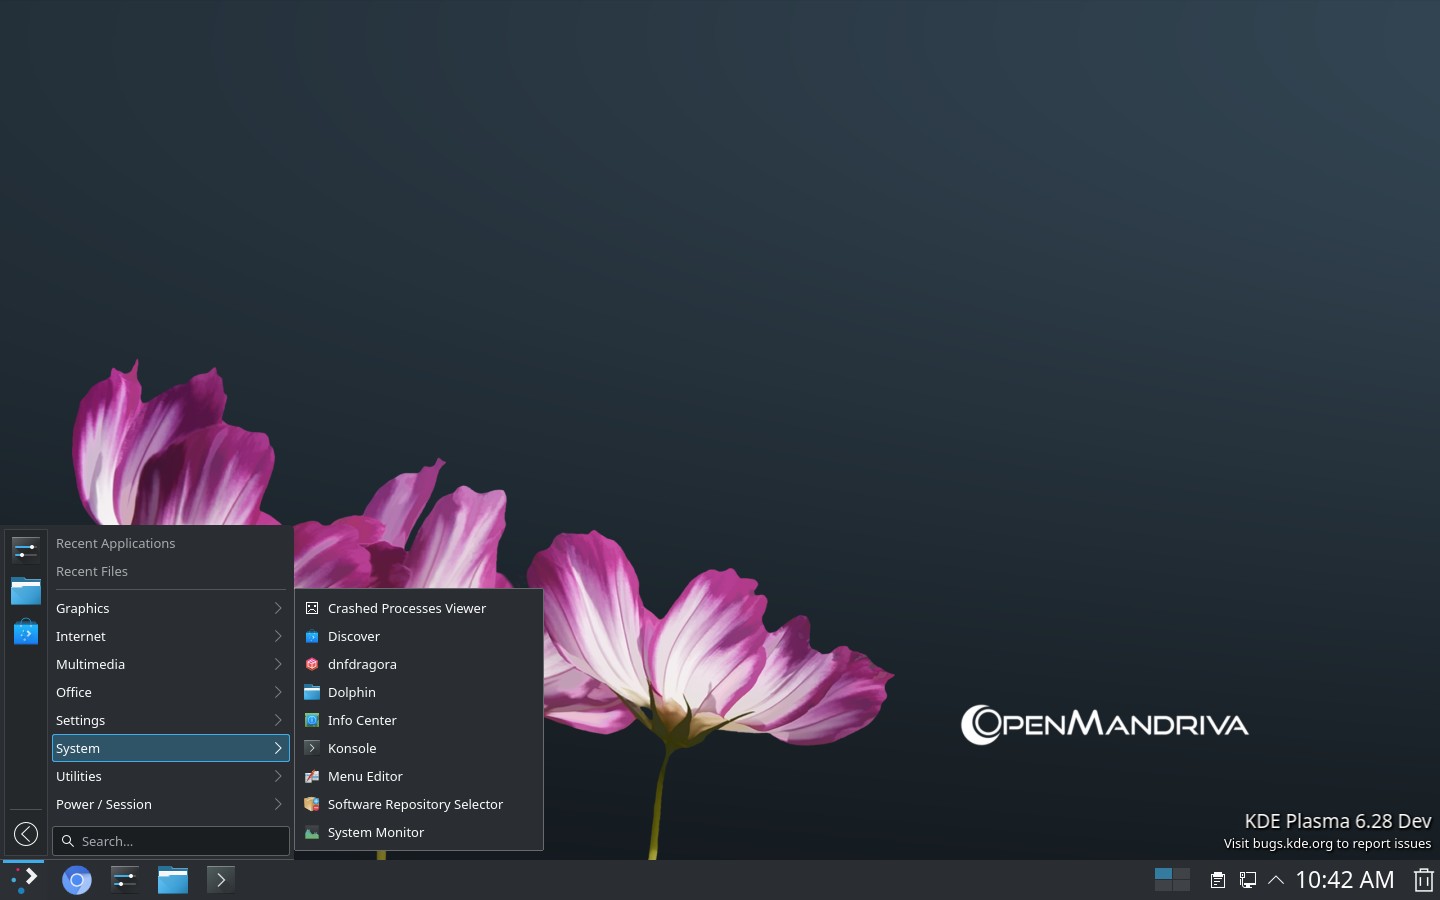Click the Discover favorite icon in launcher sidebar
This screenshot has height=900, width=1440.
(26, 632)
